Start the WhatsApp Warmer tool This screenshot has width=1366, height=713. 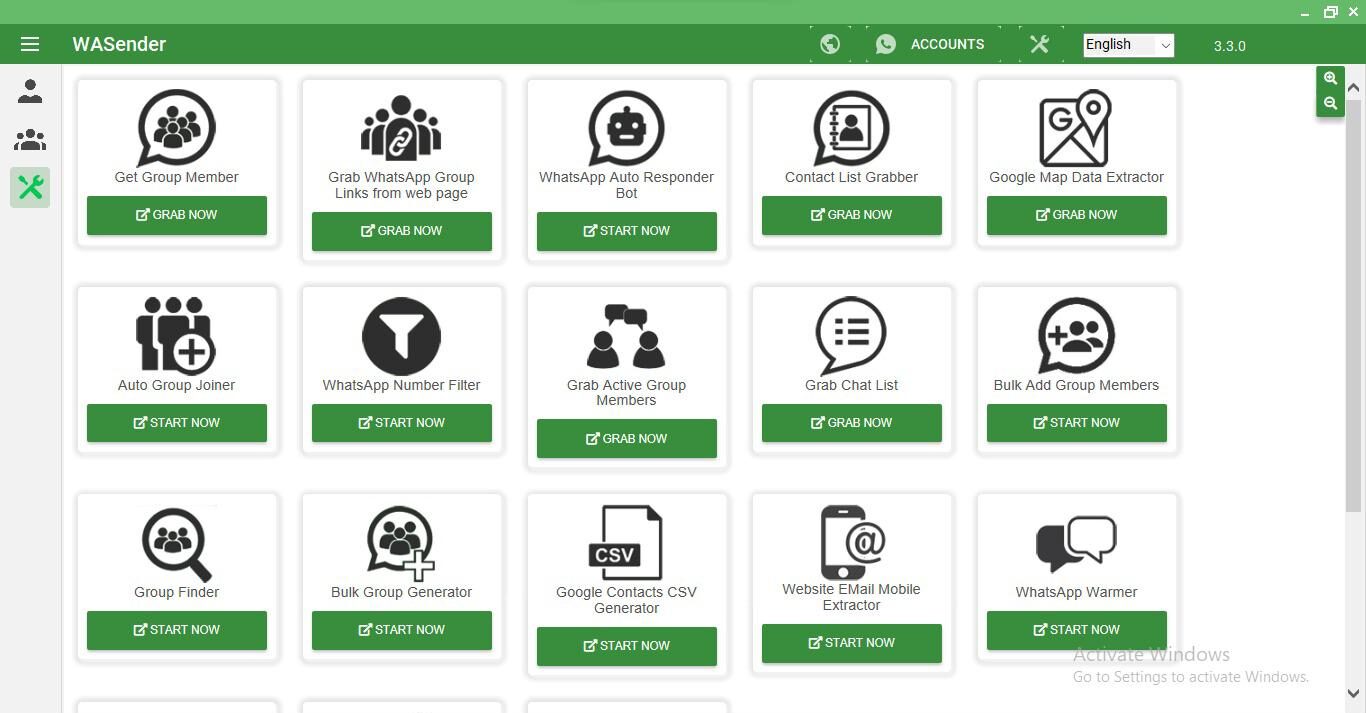[1076, 630]
